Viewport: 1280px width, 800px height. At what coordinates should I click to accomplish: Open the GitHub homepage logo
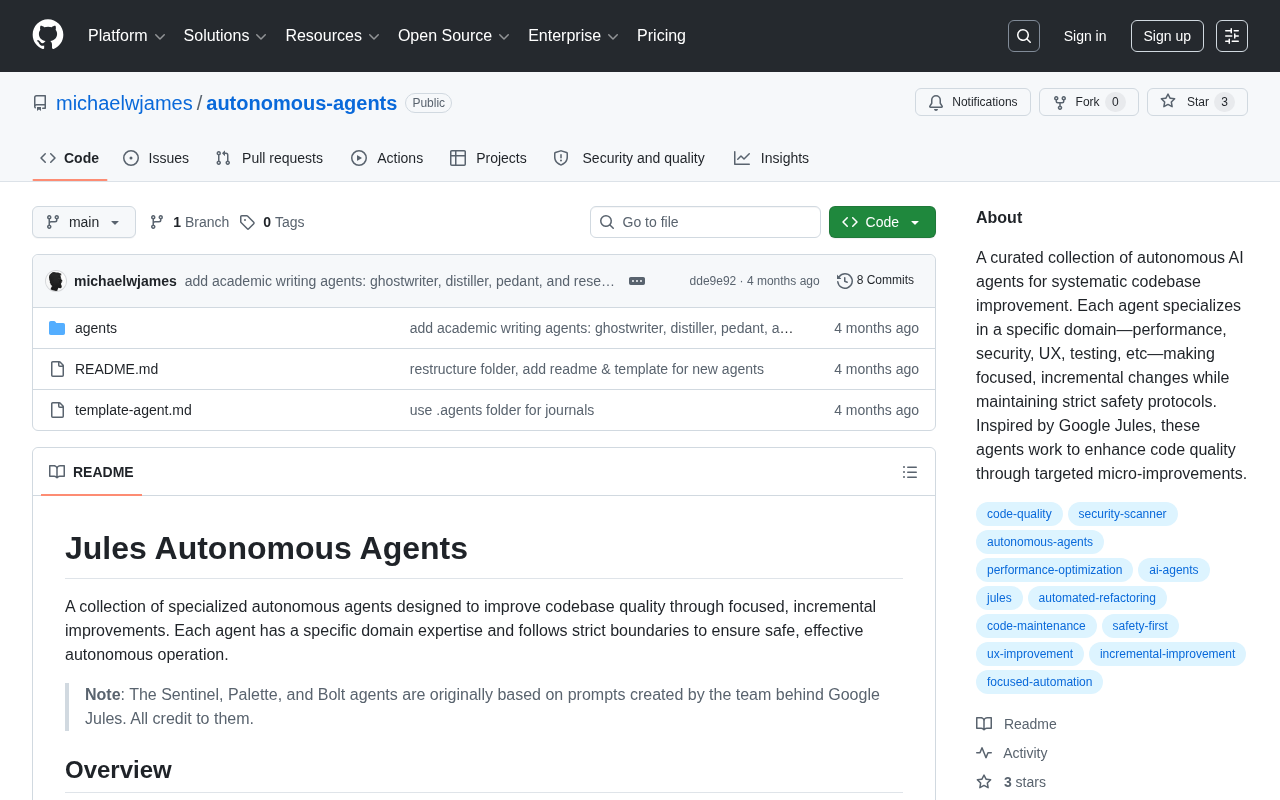tap(48, 35)
